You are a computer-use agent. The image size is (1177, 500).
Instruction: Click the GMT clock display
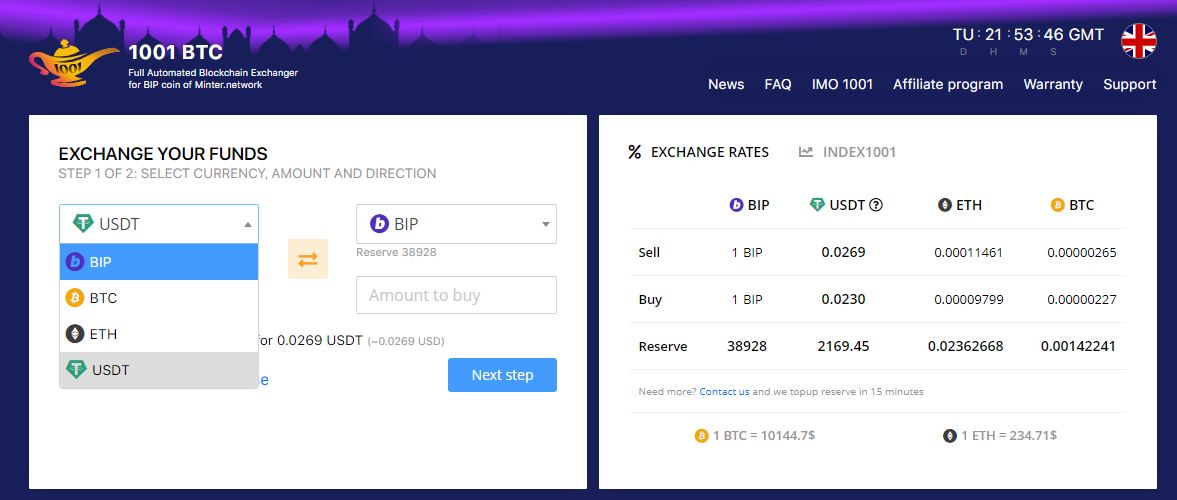coord(1028,35)
